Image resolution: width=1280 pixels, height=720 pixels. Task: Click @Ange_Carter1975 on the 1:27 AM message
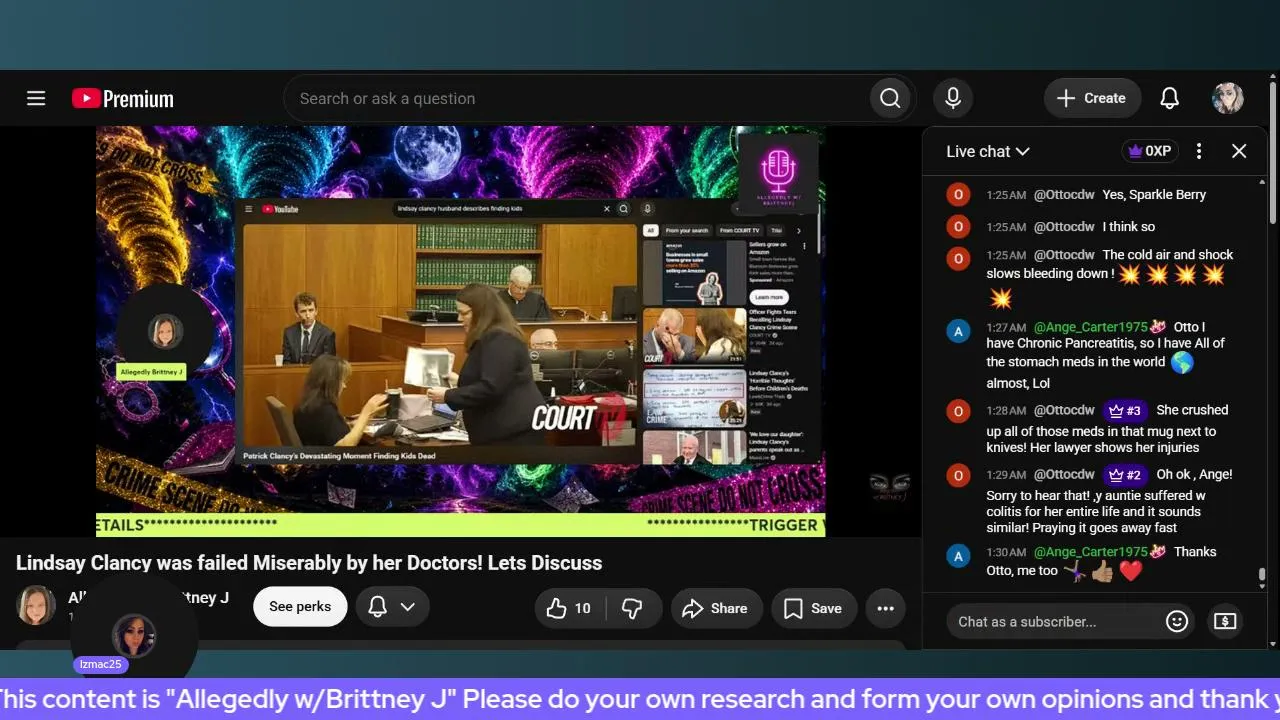tap(1091, 327)
